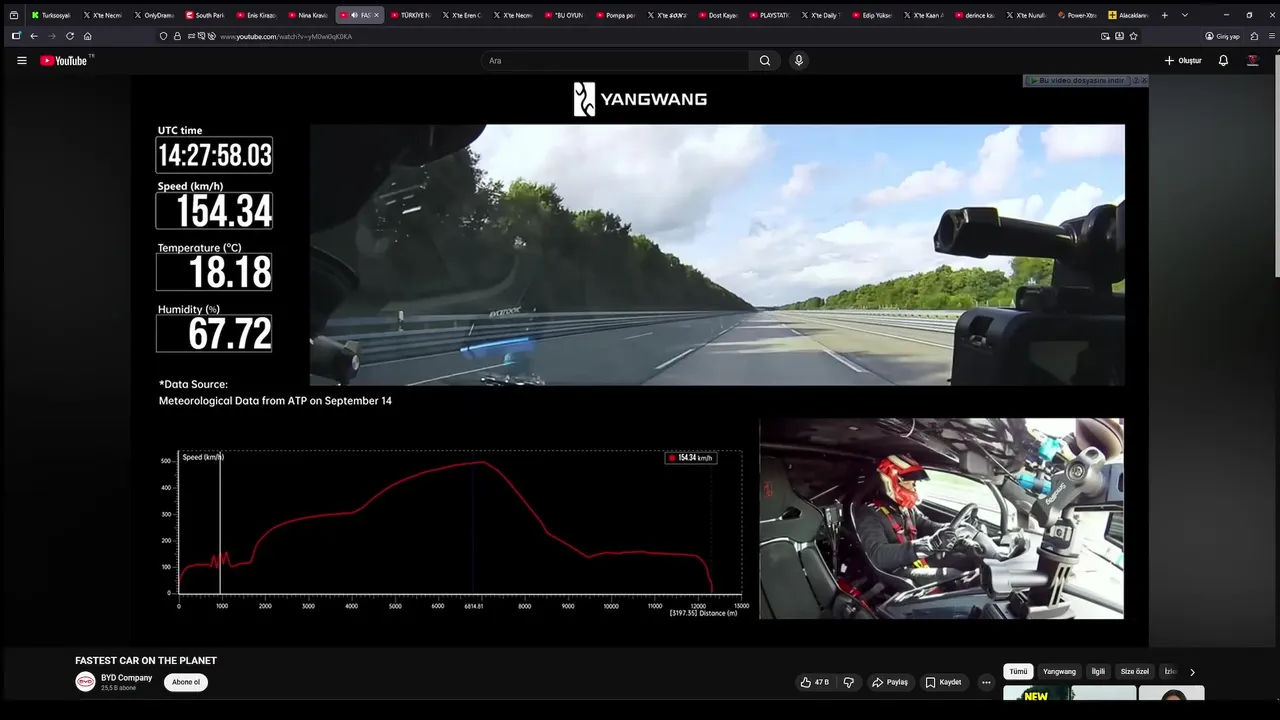Mute the playing tab via speaker icon
Image resolution: width=1280 pixels, height=720 pixels.
point(355,15)
